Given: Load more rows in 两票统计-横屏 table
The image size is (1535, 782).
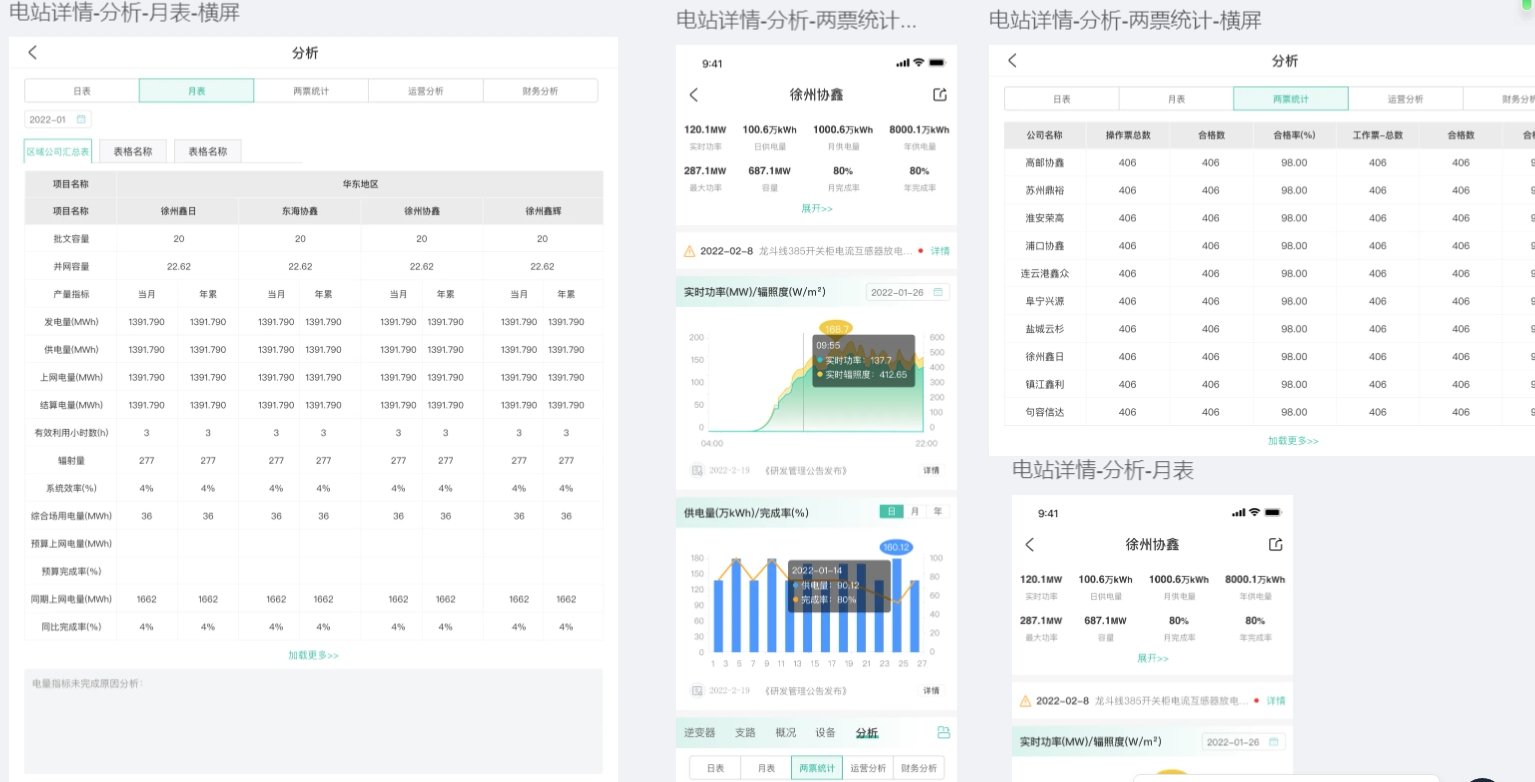Looking at the screenshot, I should pyautogui.click(x=1293, y=441).
